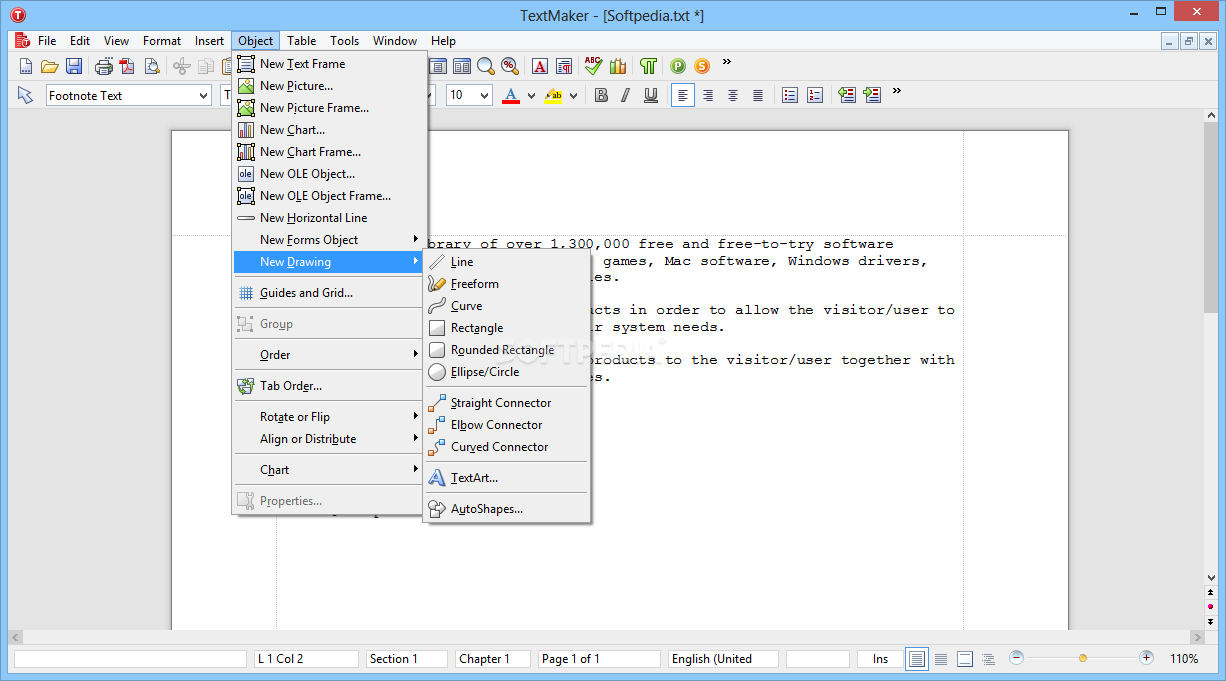Select the arrow pointer selection tool
The width and height of the screenshot is (1226, 681).
tap(26, 95)
